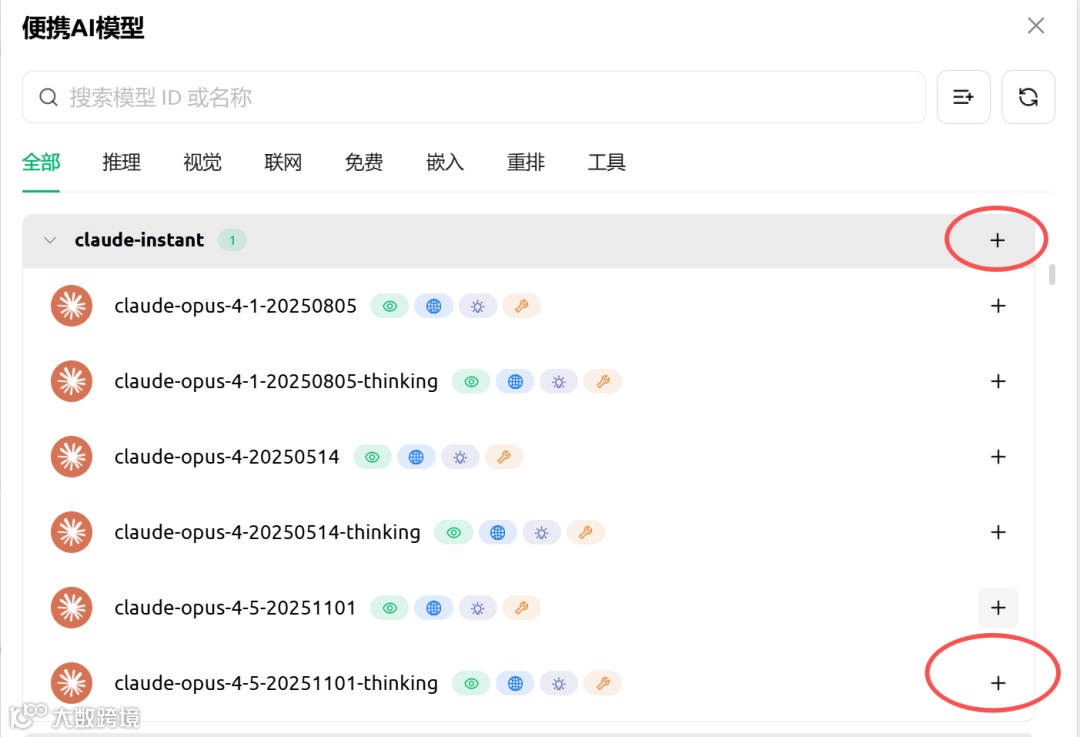
Task: Click the reasoning sun tag on claude-opus-4-1-20250805
Action: click(x=477, y=306)
